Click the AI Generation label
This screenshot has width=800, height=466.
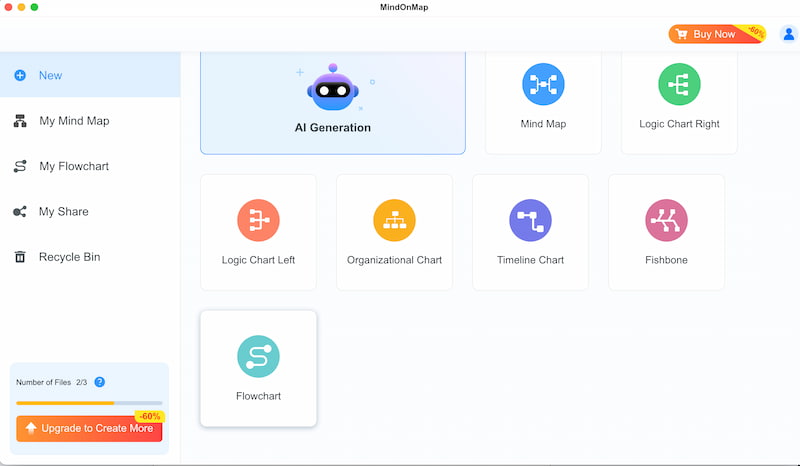click(333, 128)
